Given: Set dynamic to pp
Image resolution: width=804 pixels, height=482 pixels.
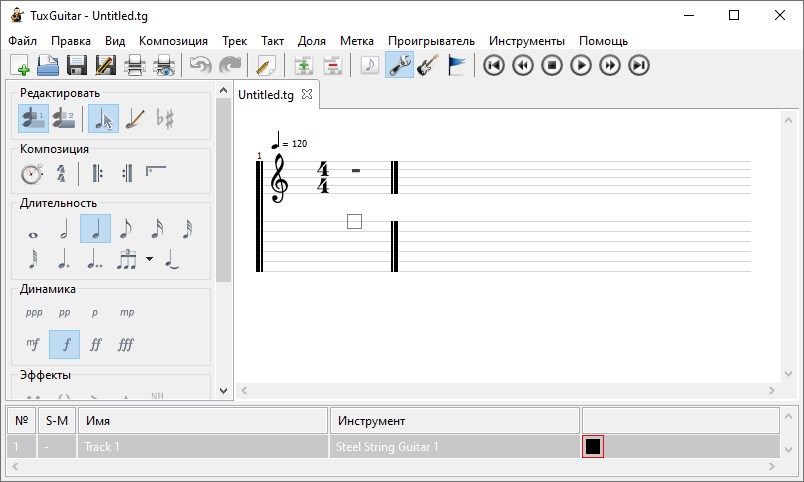Looking at the screenshot, I should pos(64,312).
